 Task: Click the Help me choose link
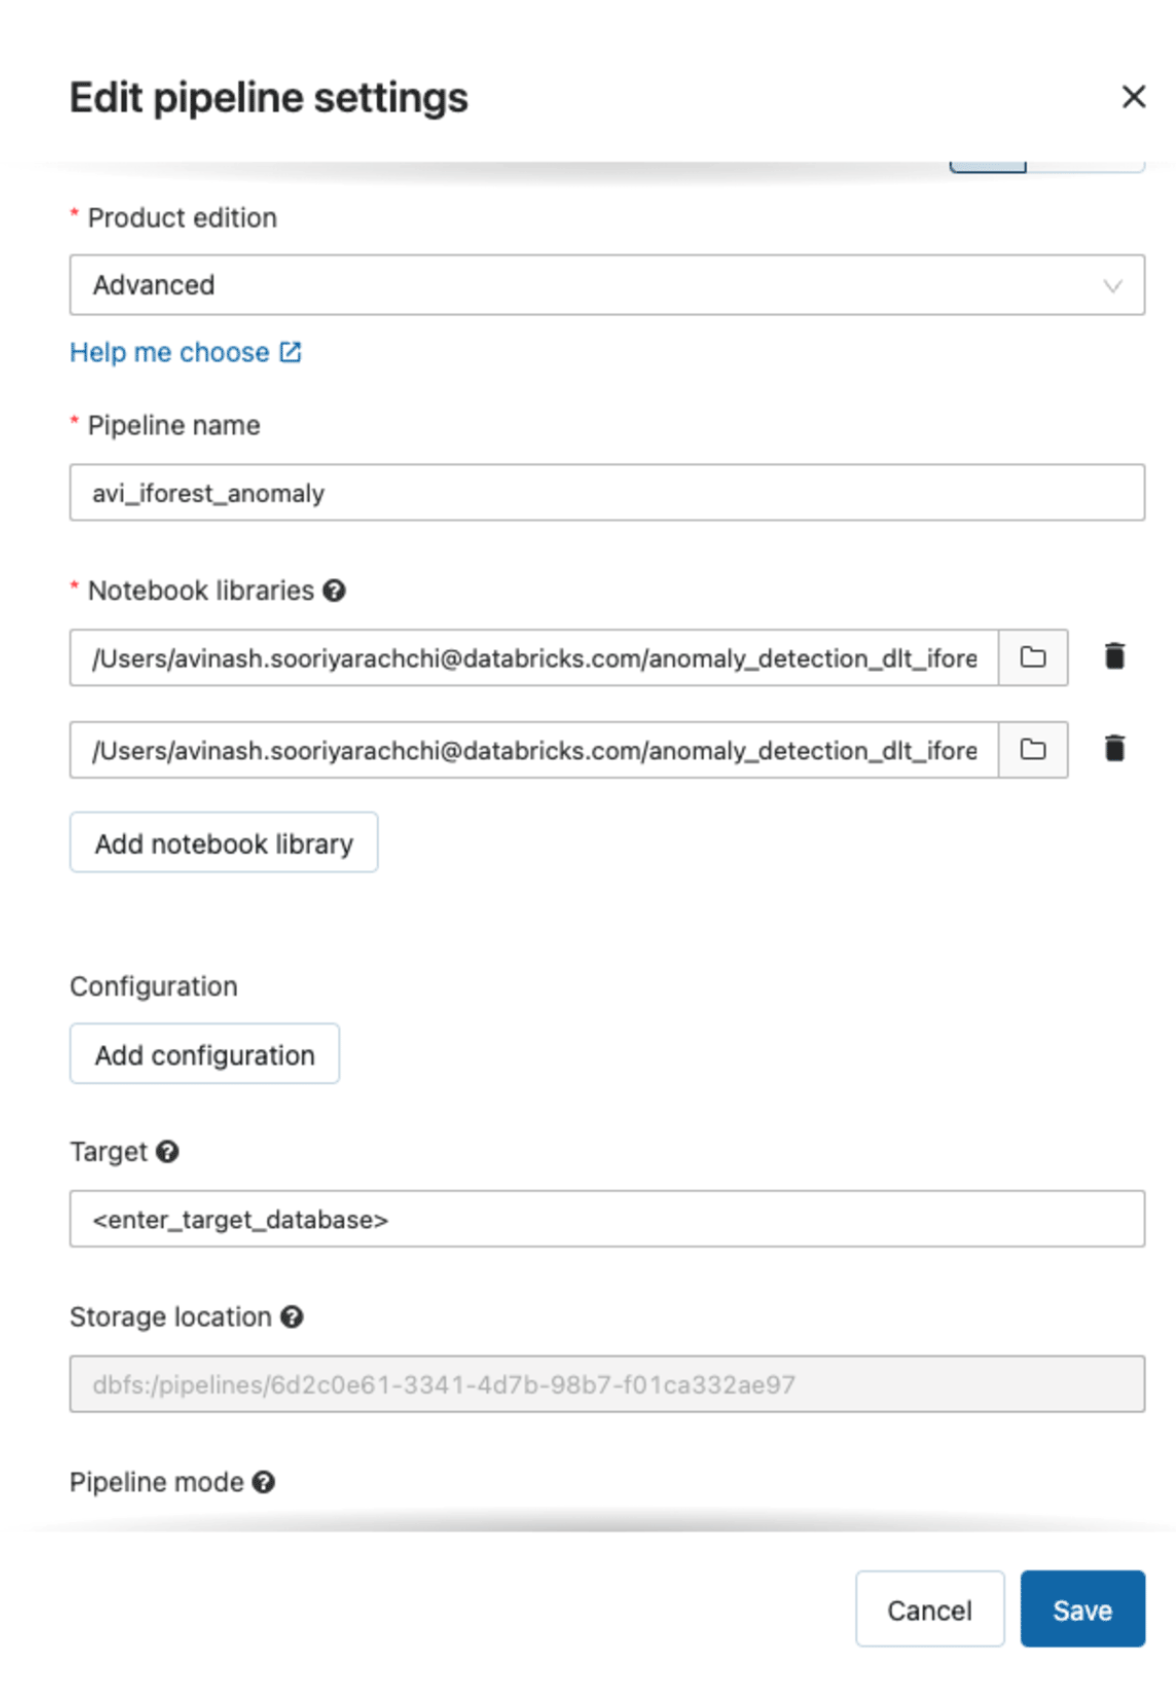pos(169,352)
